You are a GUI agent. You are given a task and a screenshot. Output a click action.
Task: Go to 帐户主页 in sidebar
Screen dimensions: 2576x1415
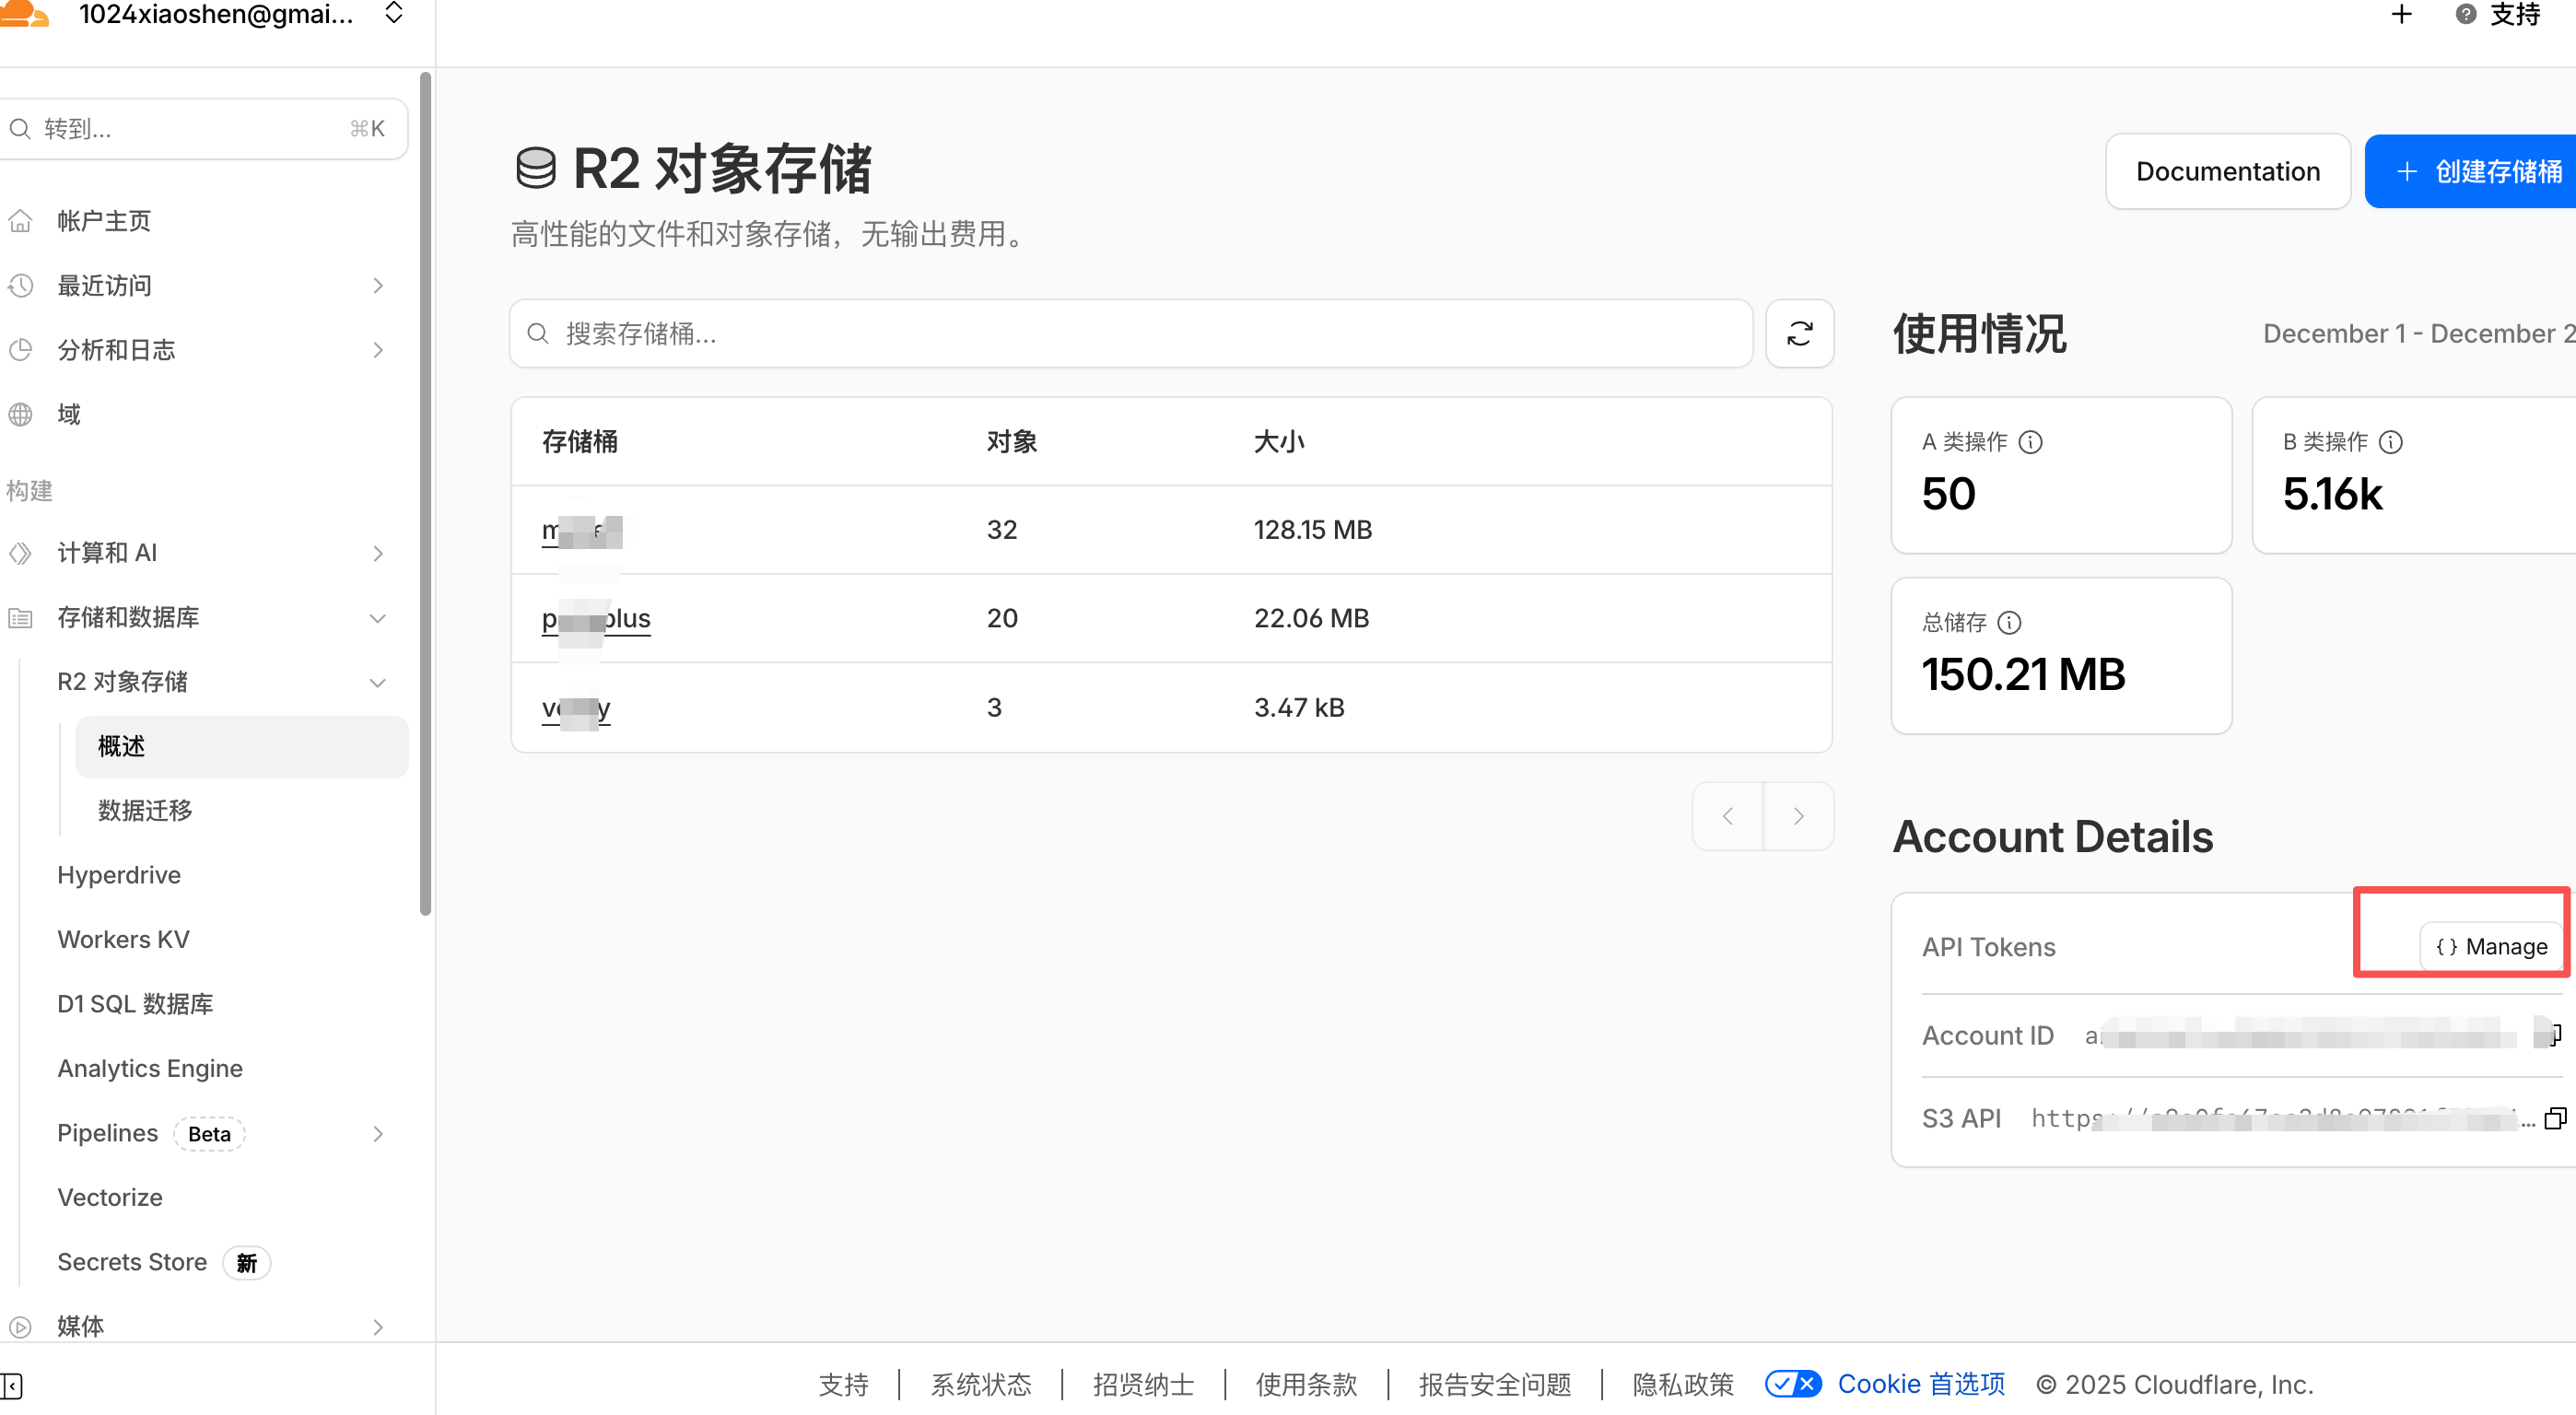click(104, 220)
